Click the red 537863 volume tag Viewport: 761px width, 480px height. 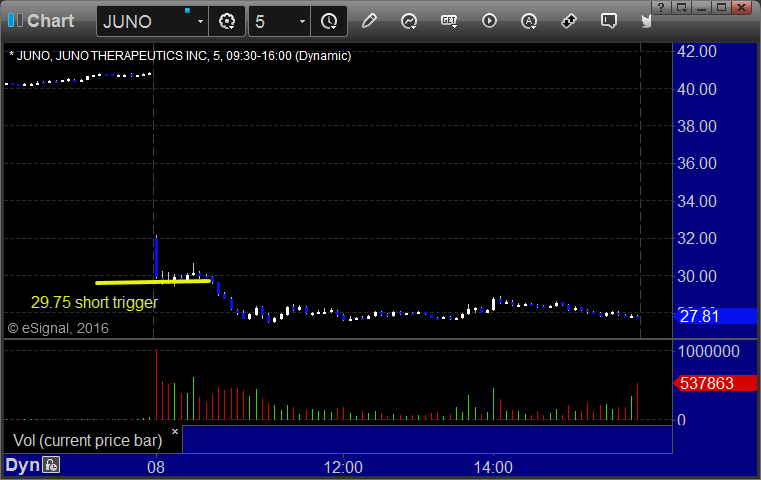tap(715, 383)
